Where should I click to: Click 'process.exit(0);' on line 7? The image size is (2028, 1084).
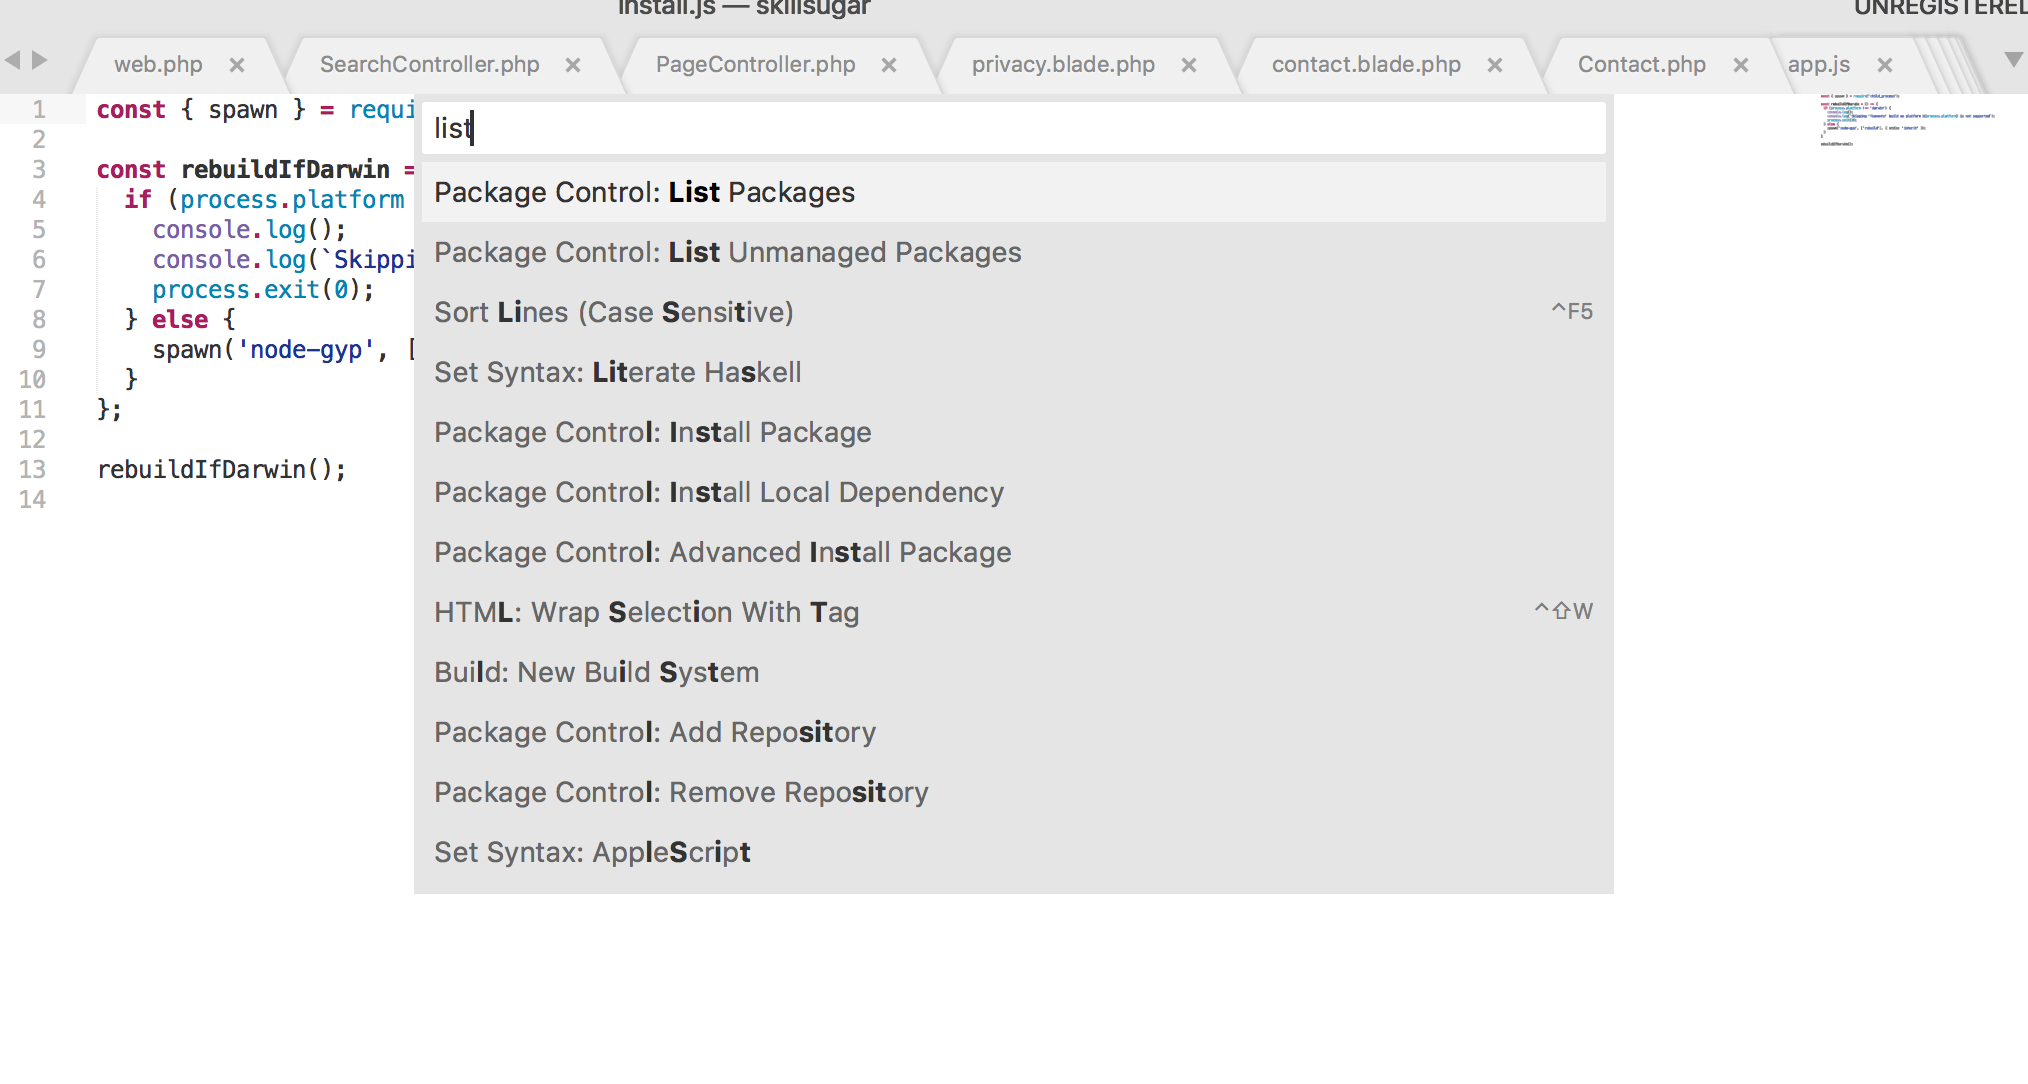(x=263, y=290)
